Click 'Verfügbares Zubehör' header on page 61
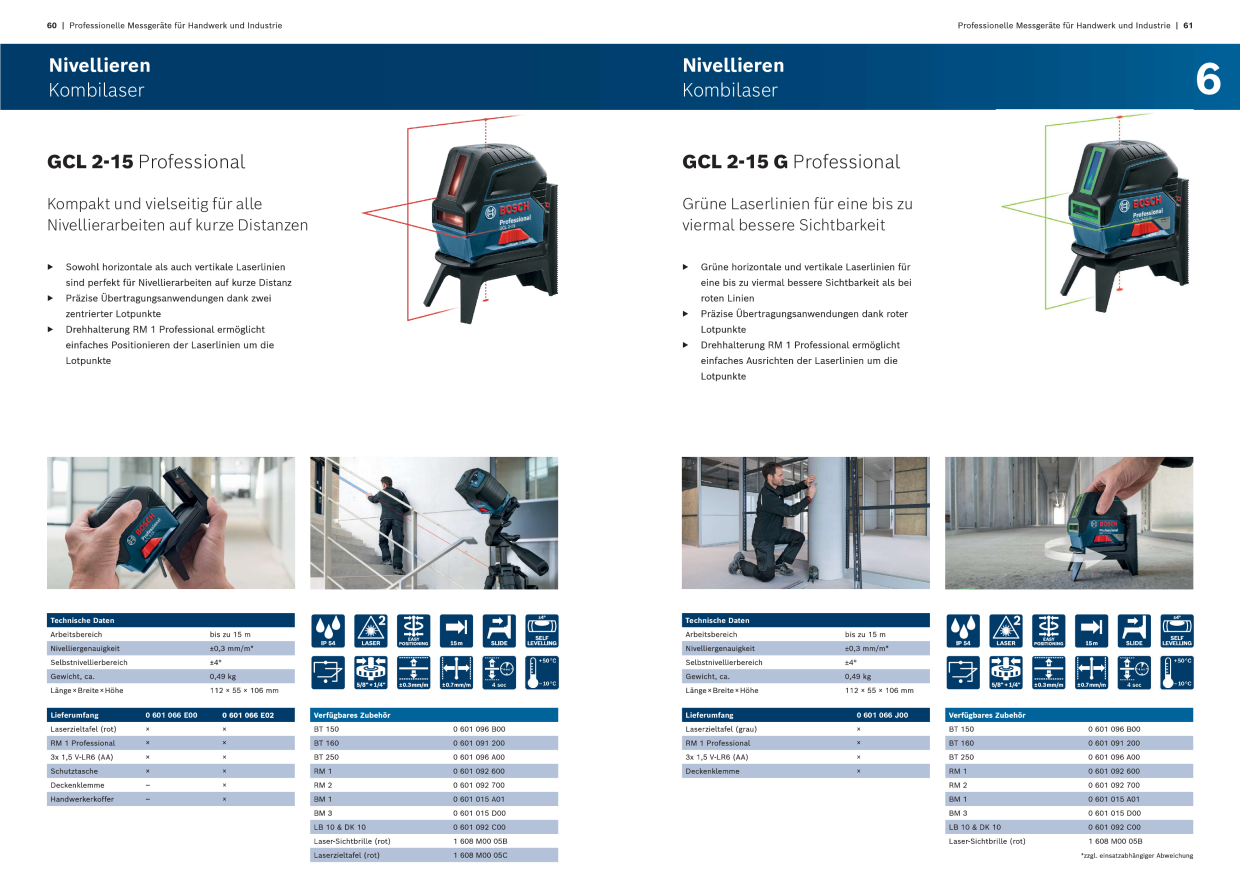The image size is (1240, 876). [x=1069, y=715]
